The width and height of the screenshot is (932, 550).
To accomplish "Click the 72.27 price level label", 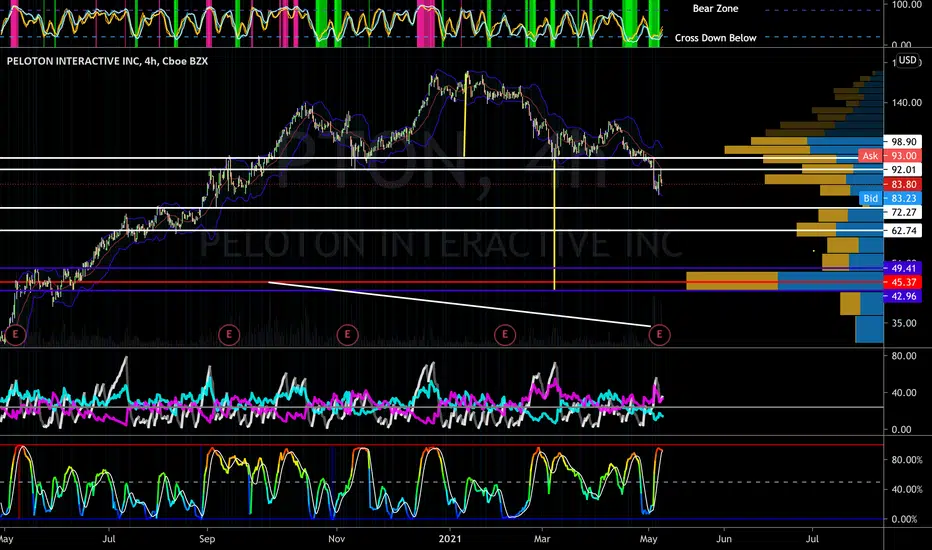I will pyautogui.click(x=903, y=212).
